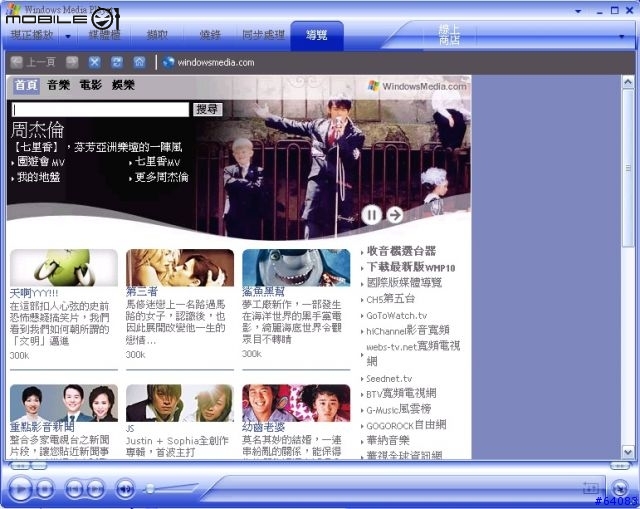The image size is (640, 509).
Task: Open the GoToWatch.tv link
Action: 397,316
